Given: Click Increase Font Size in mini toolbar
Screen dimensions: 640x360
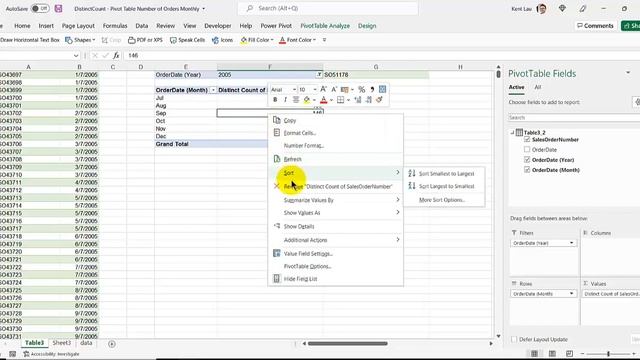Looking at the screenshot, I should pos(324,89).
